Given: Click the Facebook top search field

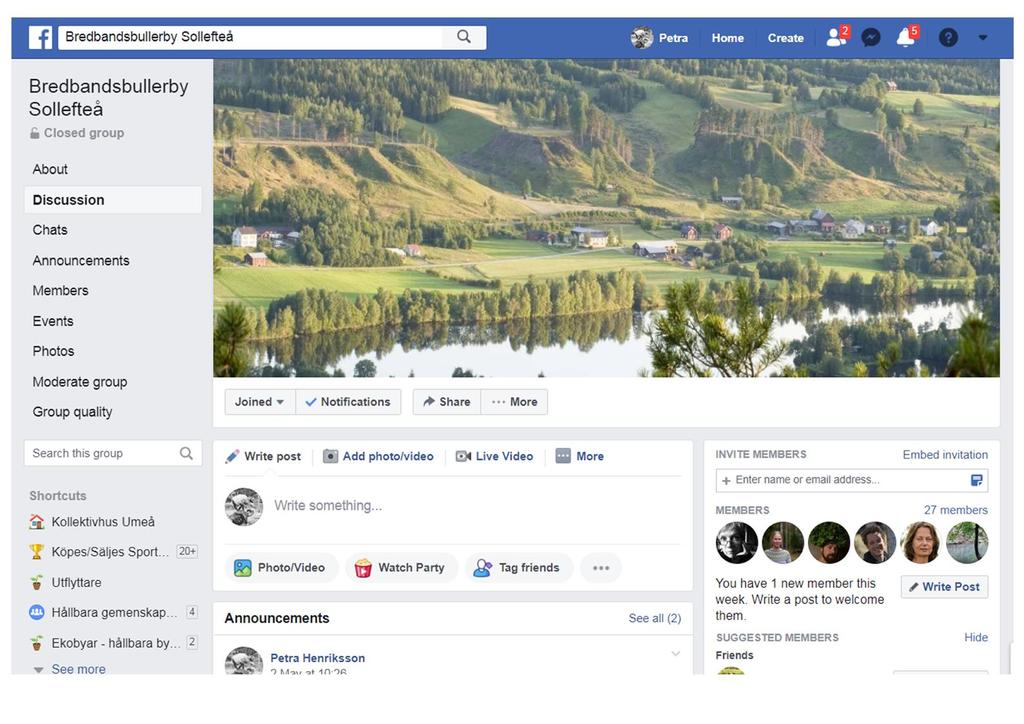Looking at the screenshot, I should (x=251, y=37).
